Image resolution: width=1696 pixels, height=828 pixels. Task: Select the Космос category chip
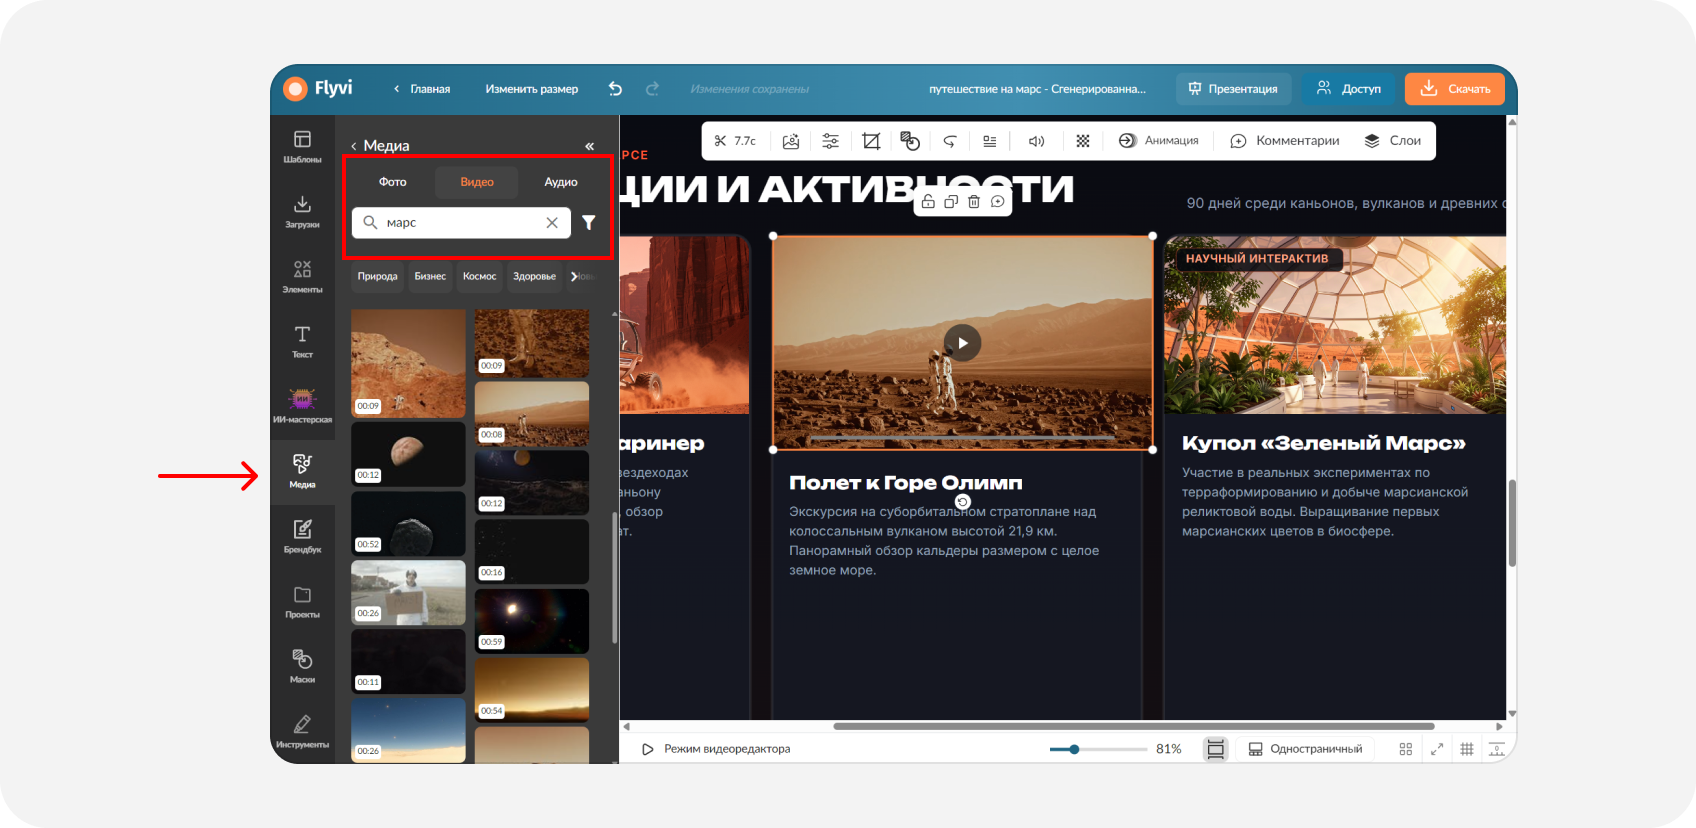tap(480, 276)
